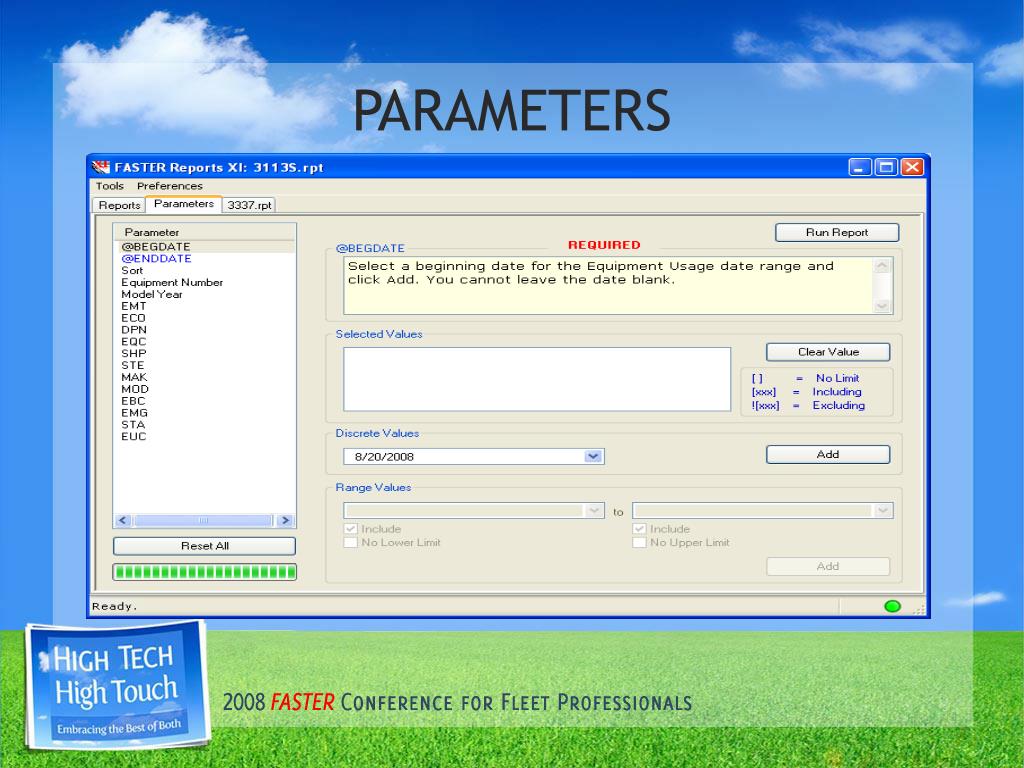
Task: Click the Parameter column header
Action: click(x=204, y=232)
